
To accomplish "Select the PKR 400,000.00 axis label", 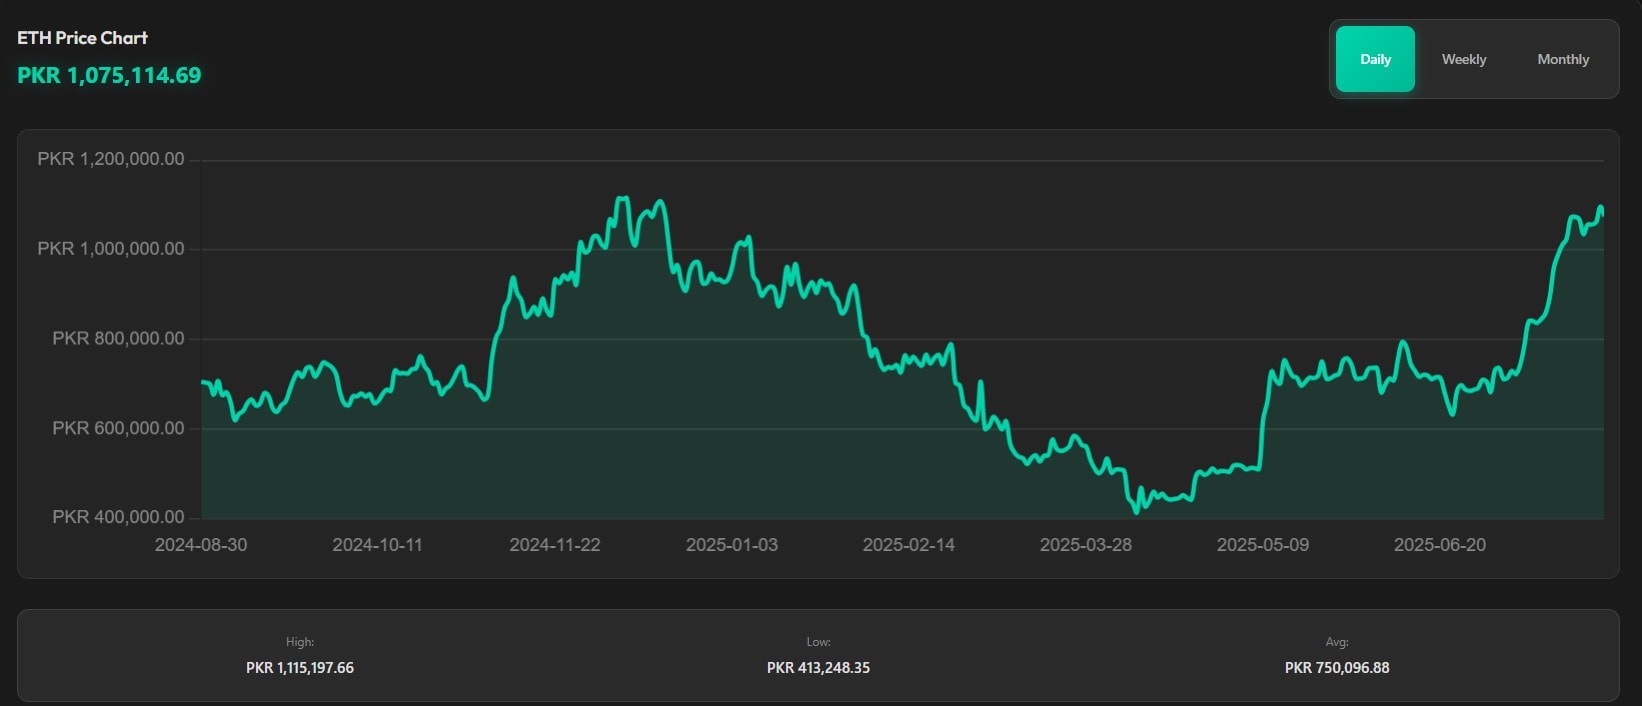I will tap(118, 517).
